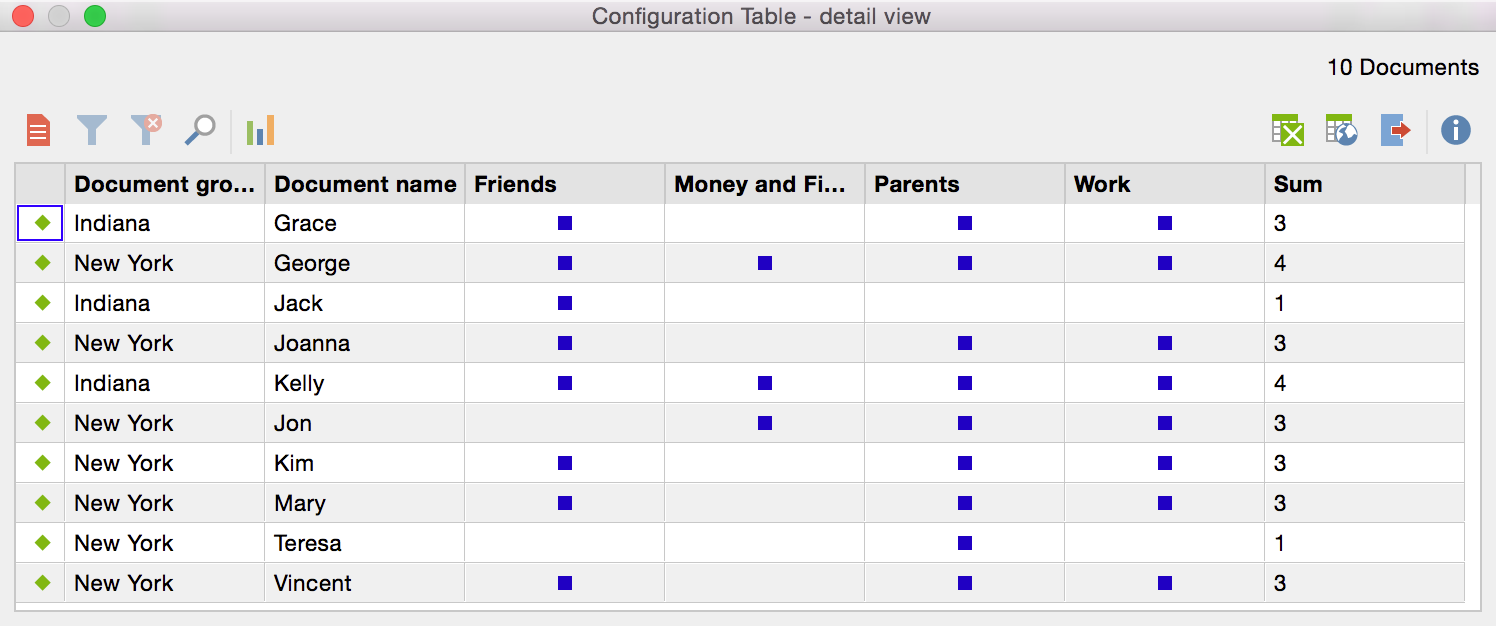Click the reset filter icon
This screenshot has height=626, width=1496.
[x=146, y=130]
